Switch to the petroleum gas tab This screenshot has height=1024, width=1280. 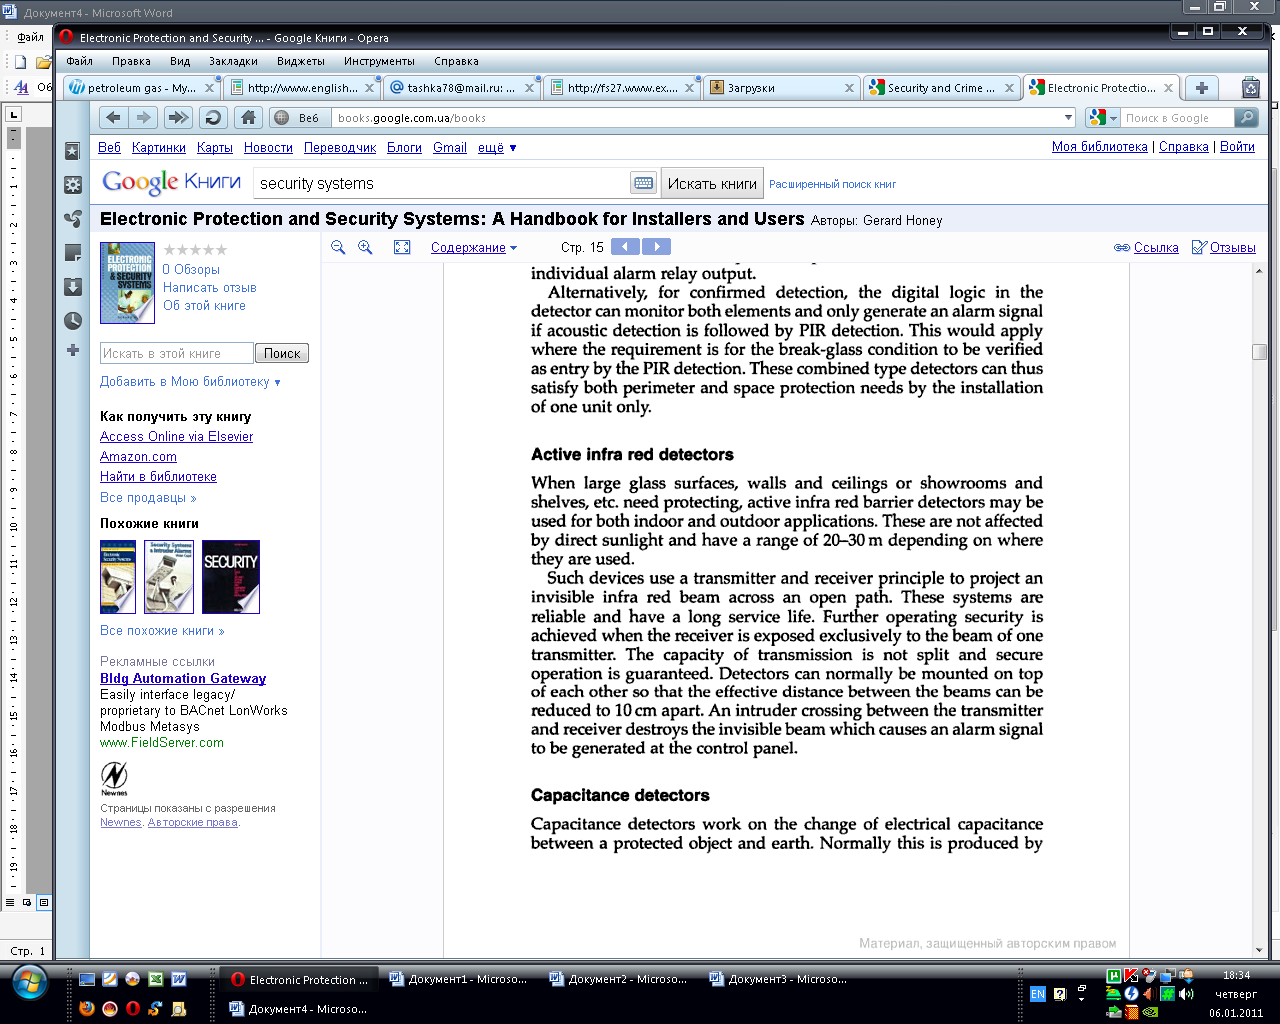click(140, 88)
